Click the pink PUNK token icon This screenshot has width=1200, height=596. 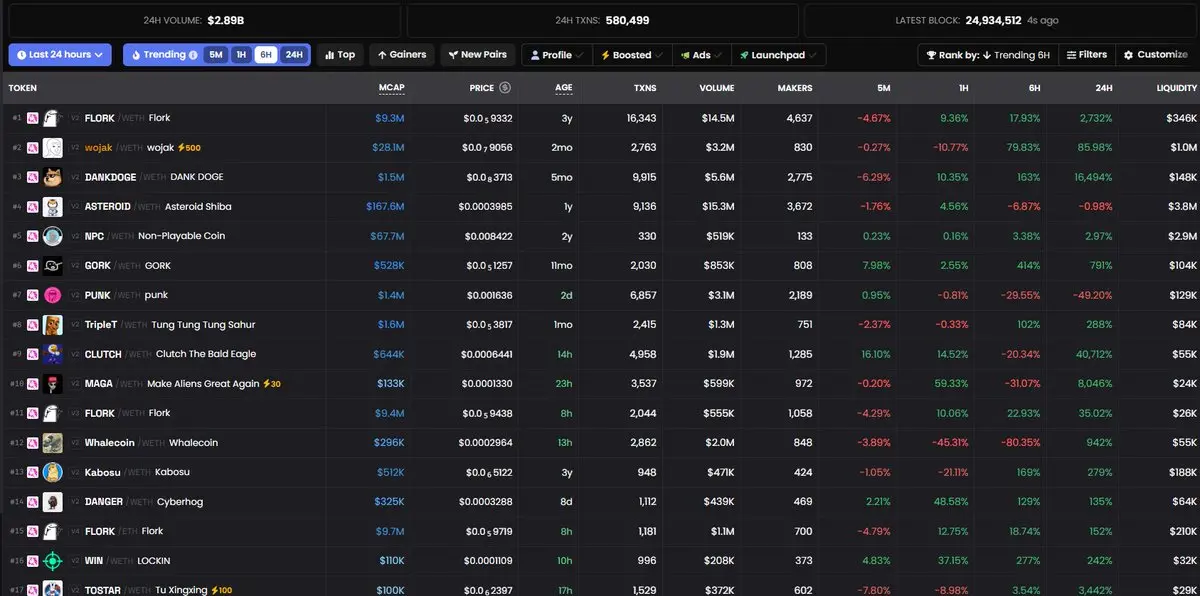53,295
